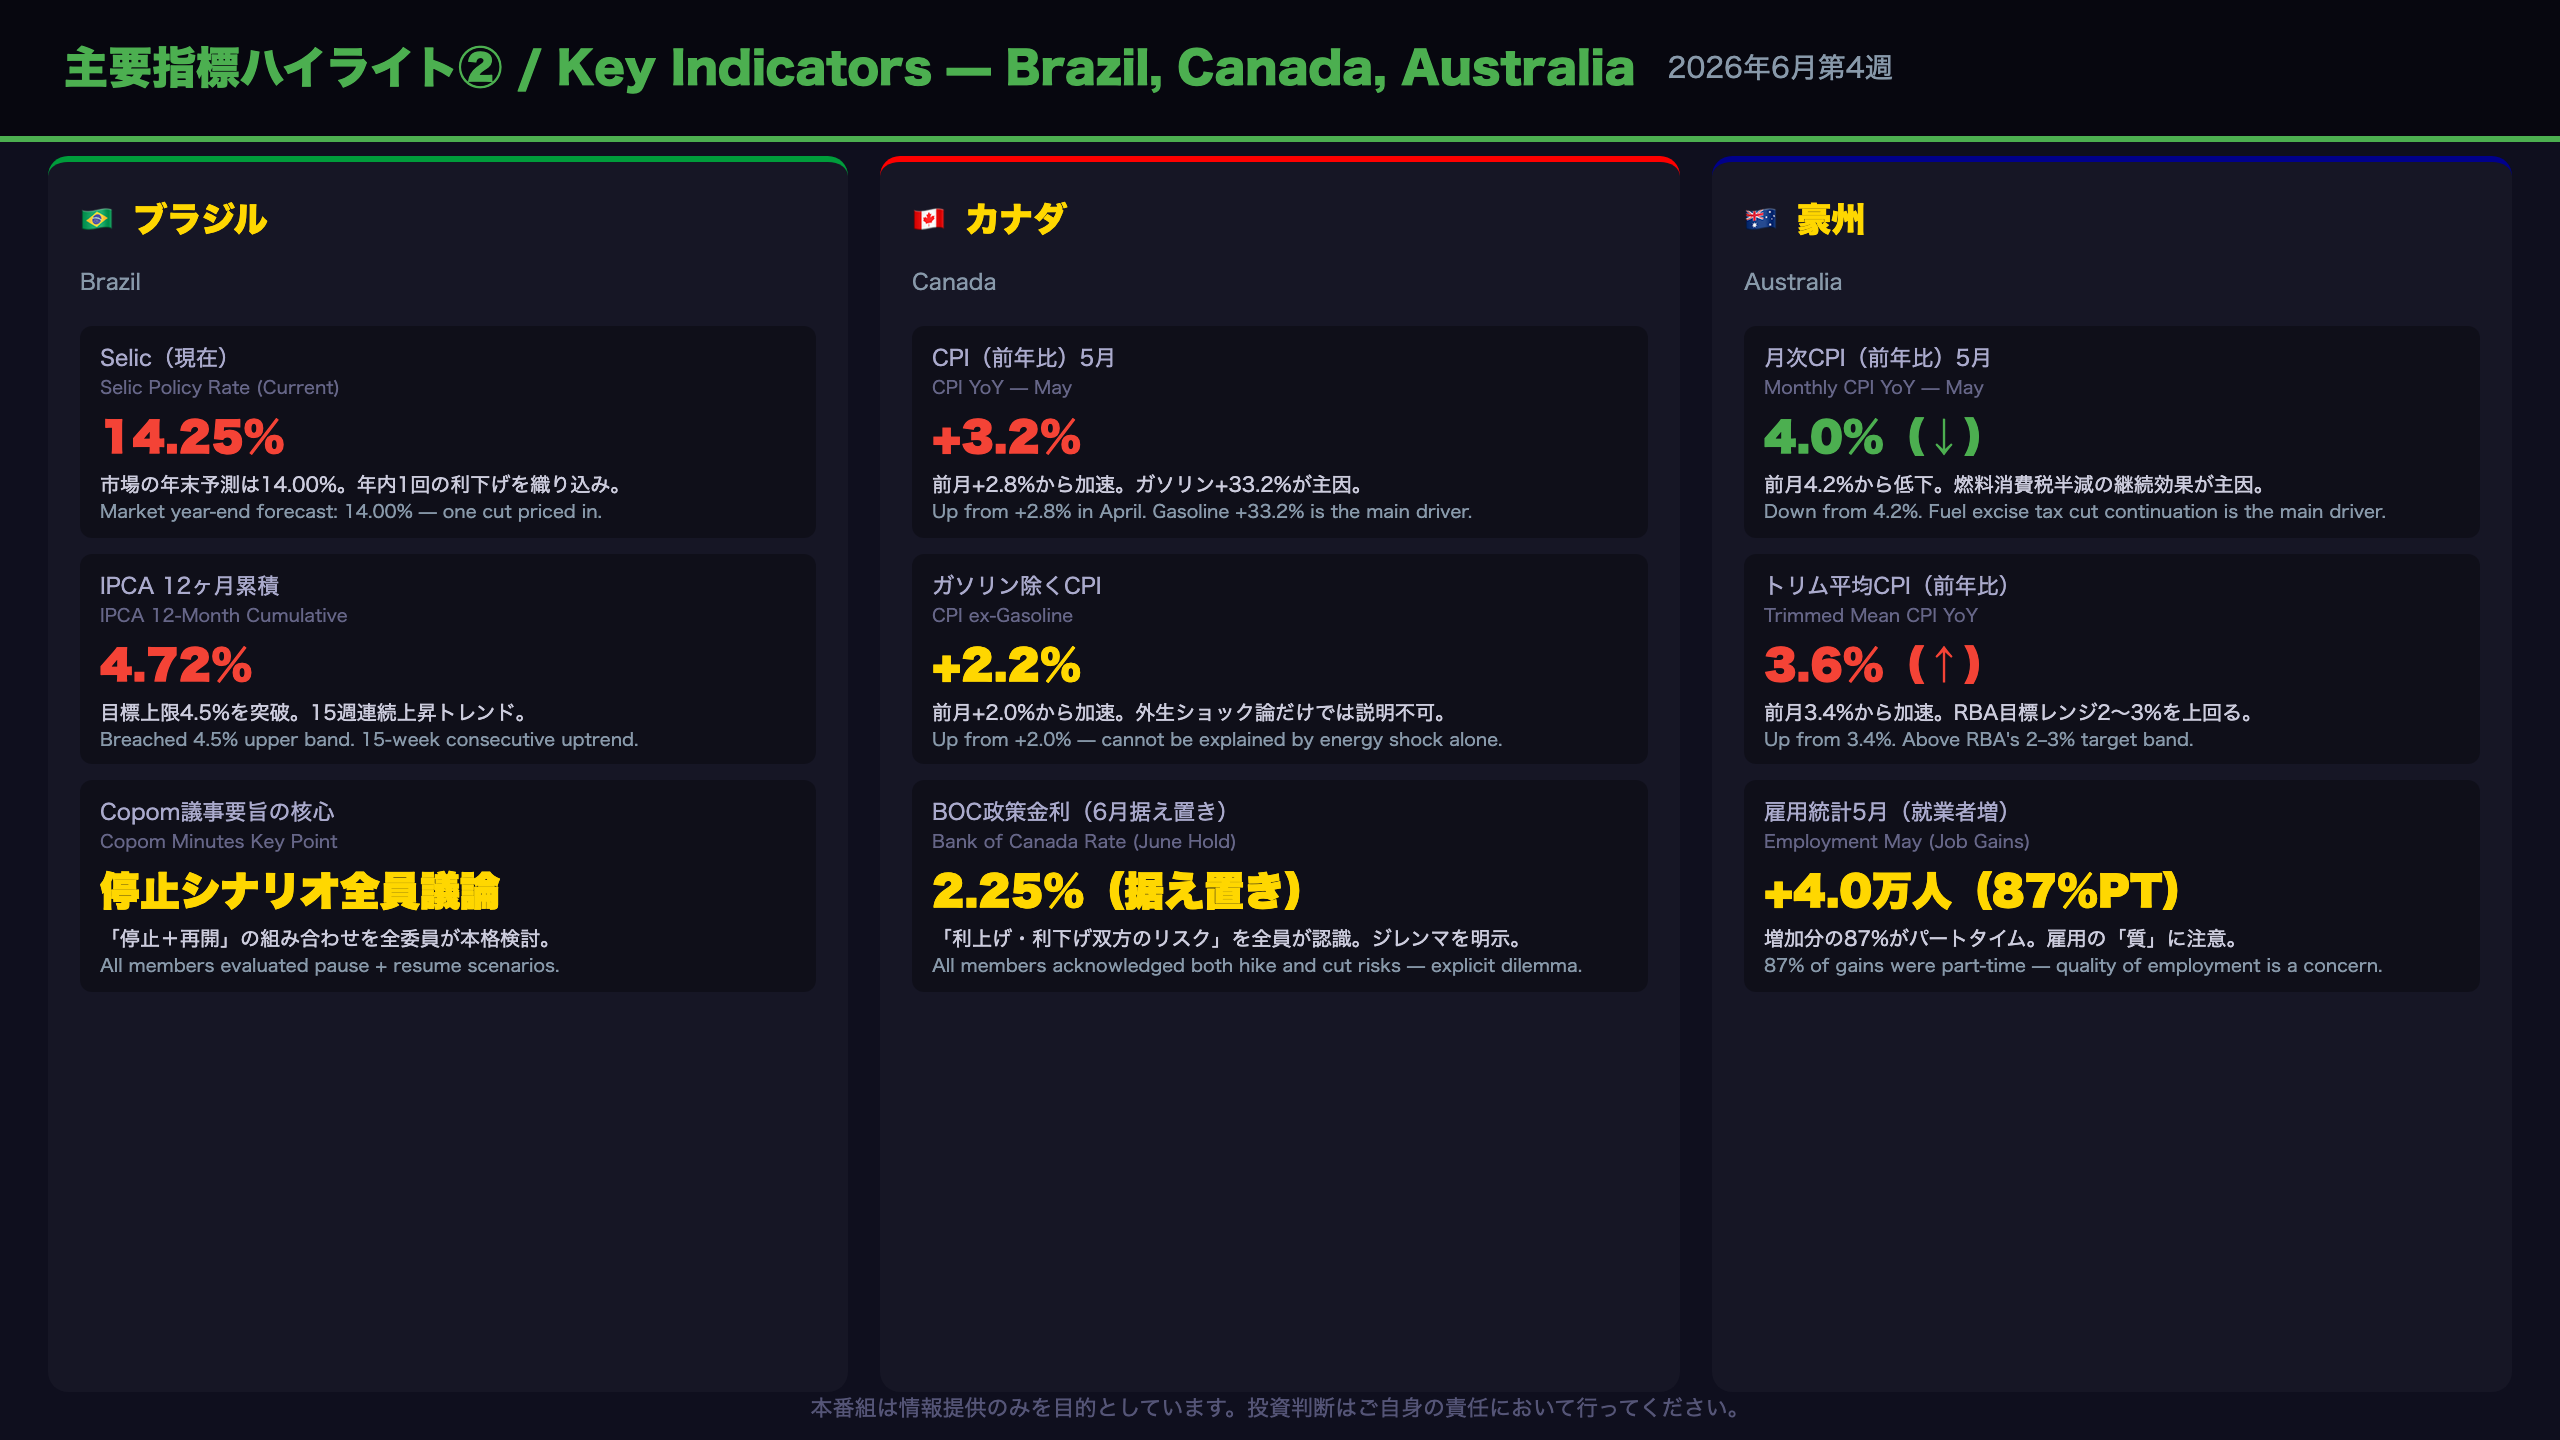Click the 2026年6月第4週 date label

coord(1780,68)
